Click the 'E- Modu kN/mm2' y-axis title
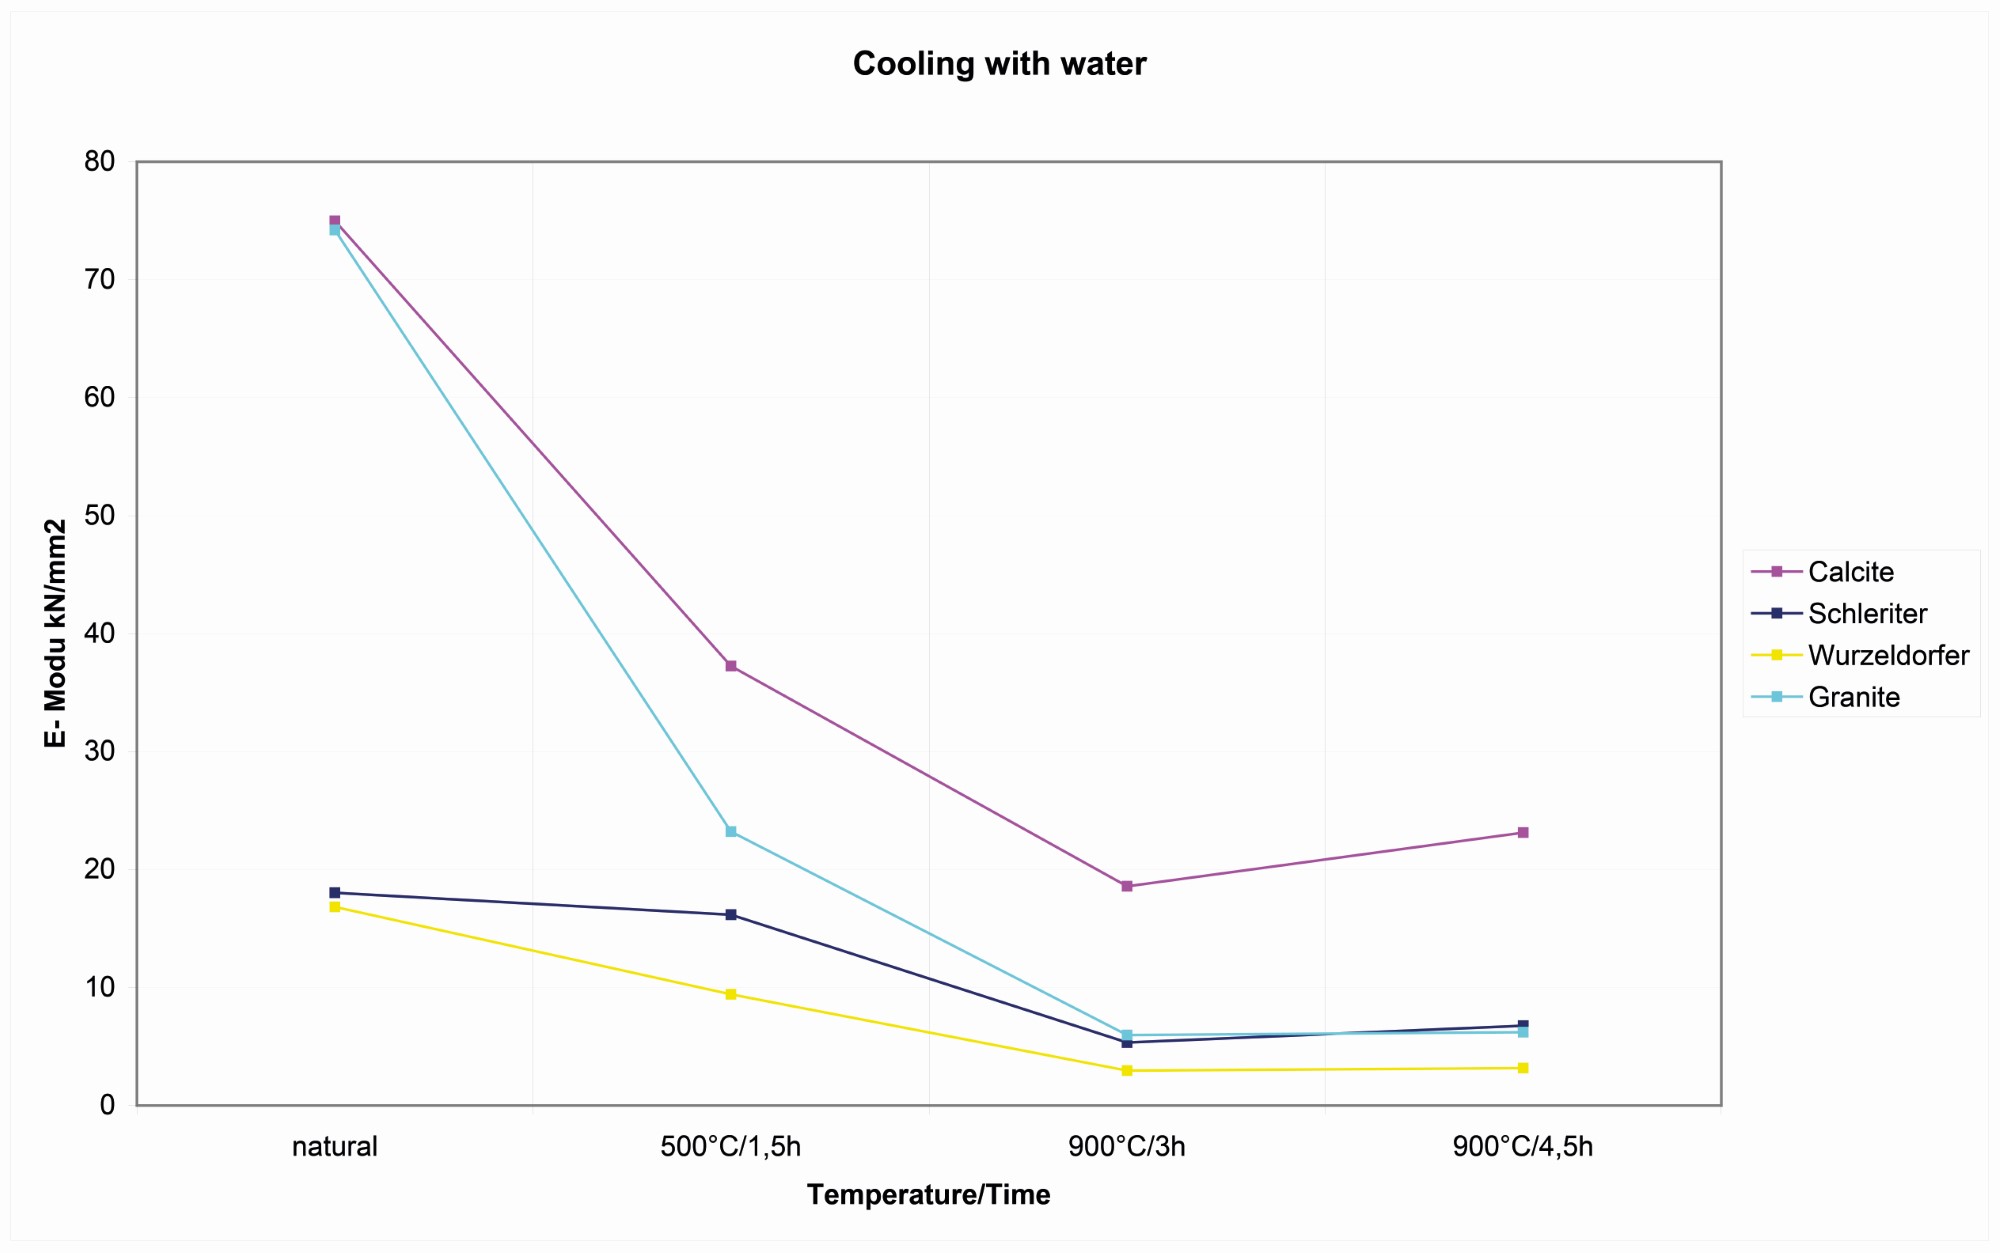 55,633
